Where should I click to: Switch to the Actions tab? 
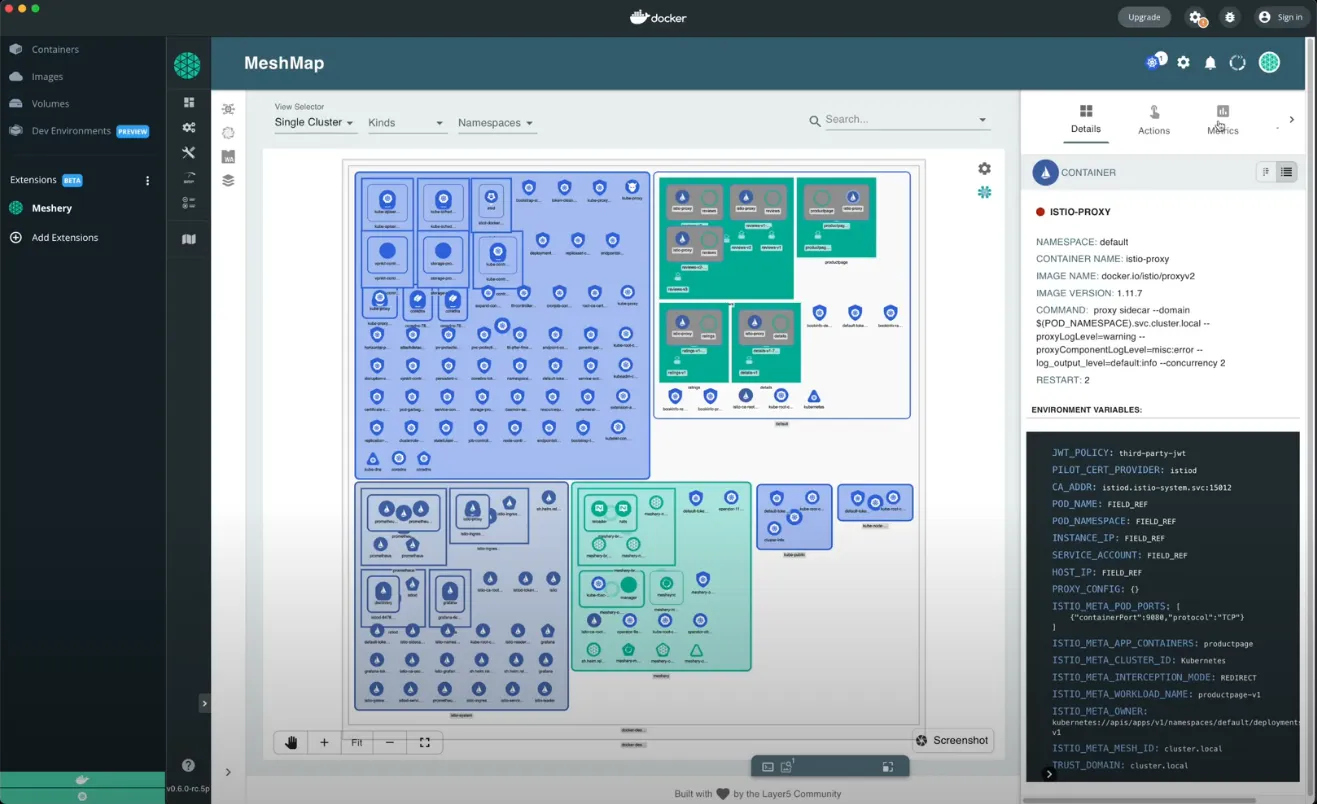pos(1153,121)
